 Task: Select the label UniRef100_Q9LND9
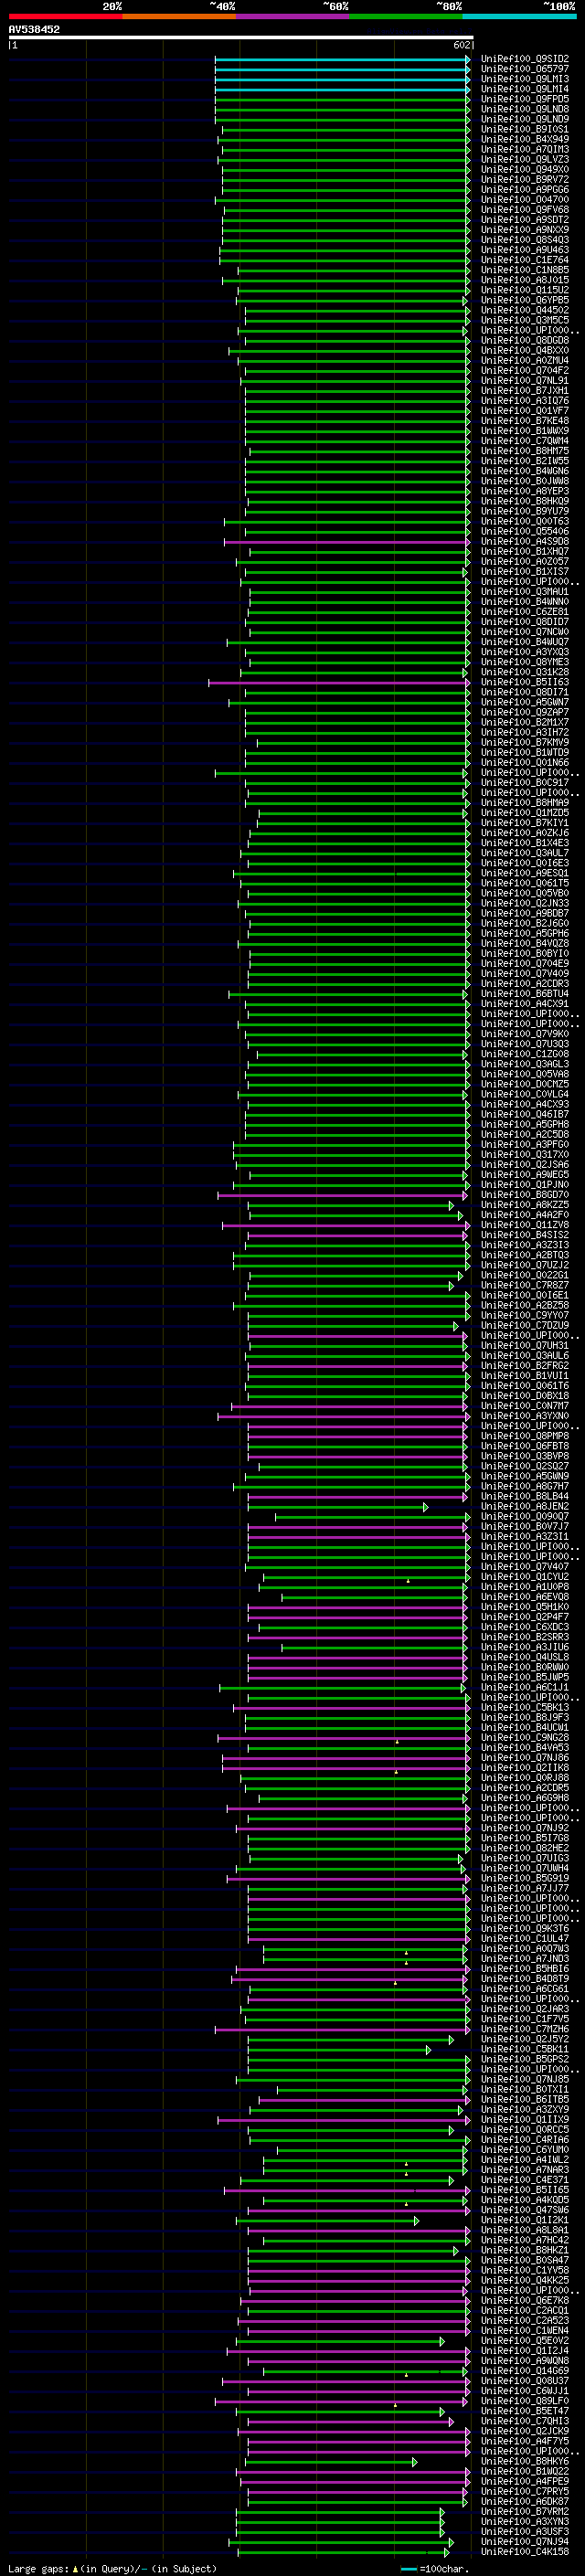pos(525,119)
